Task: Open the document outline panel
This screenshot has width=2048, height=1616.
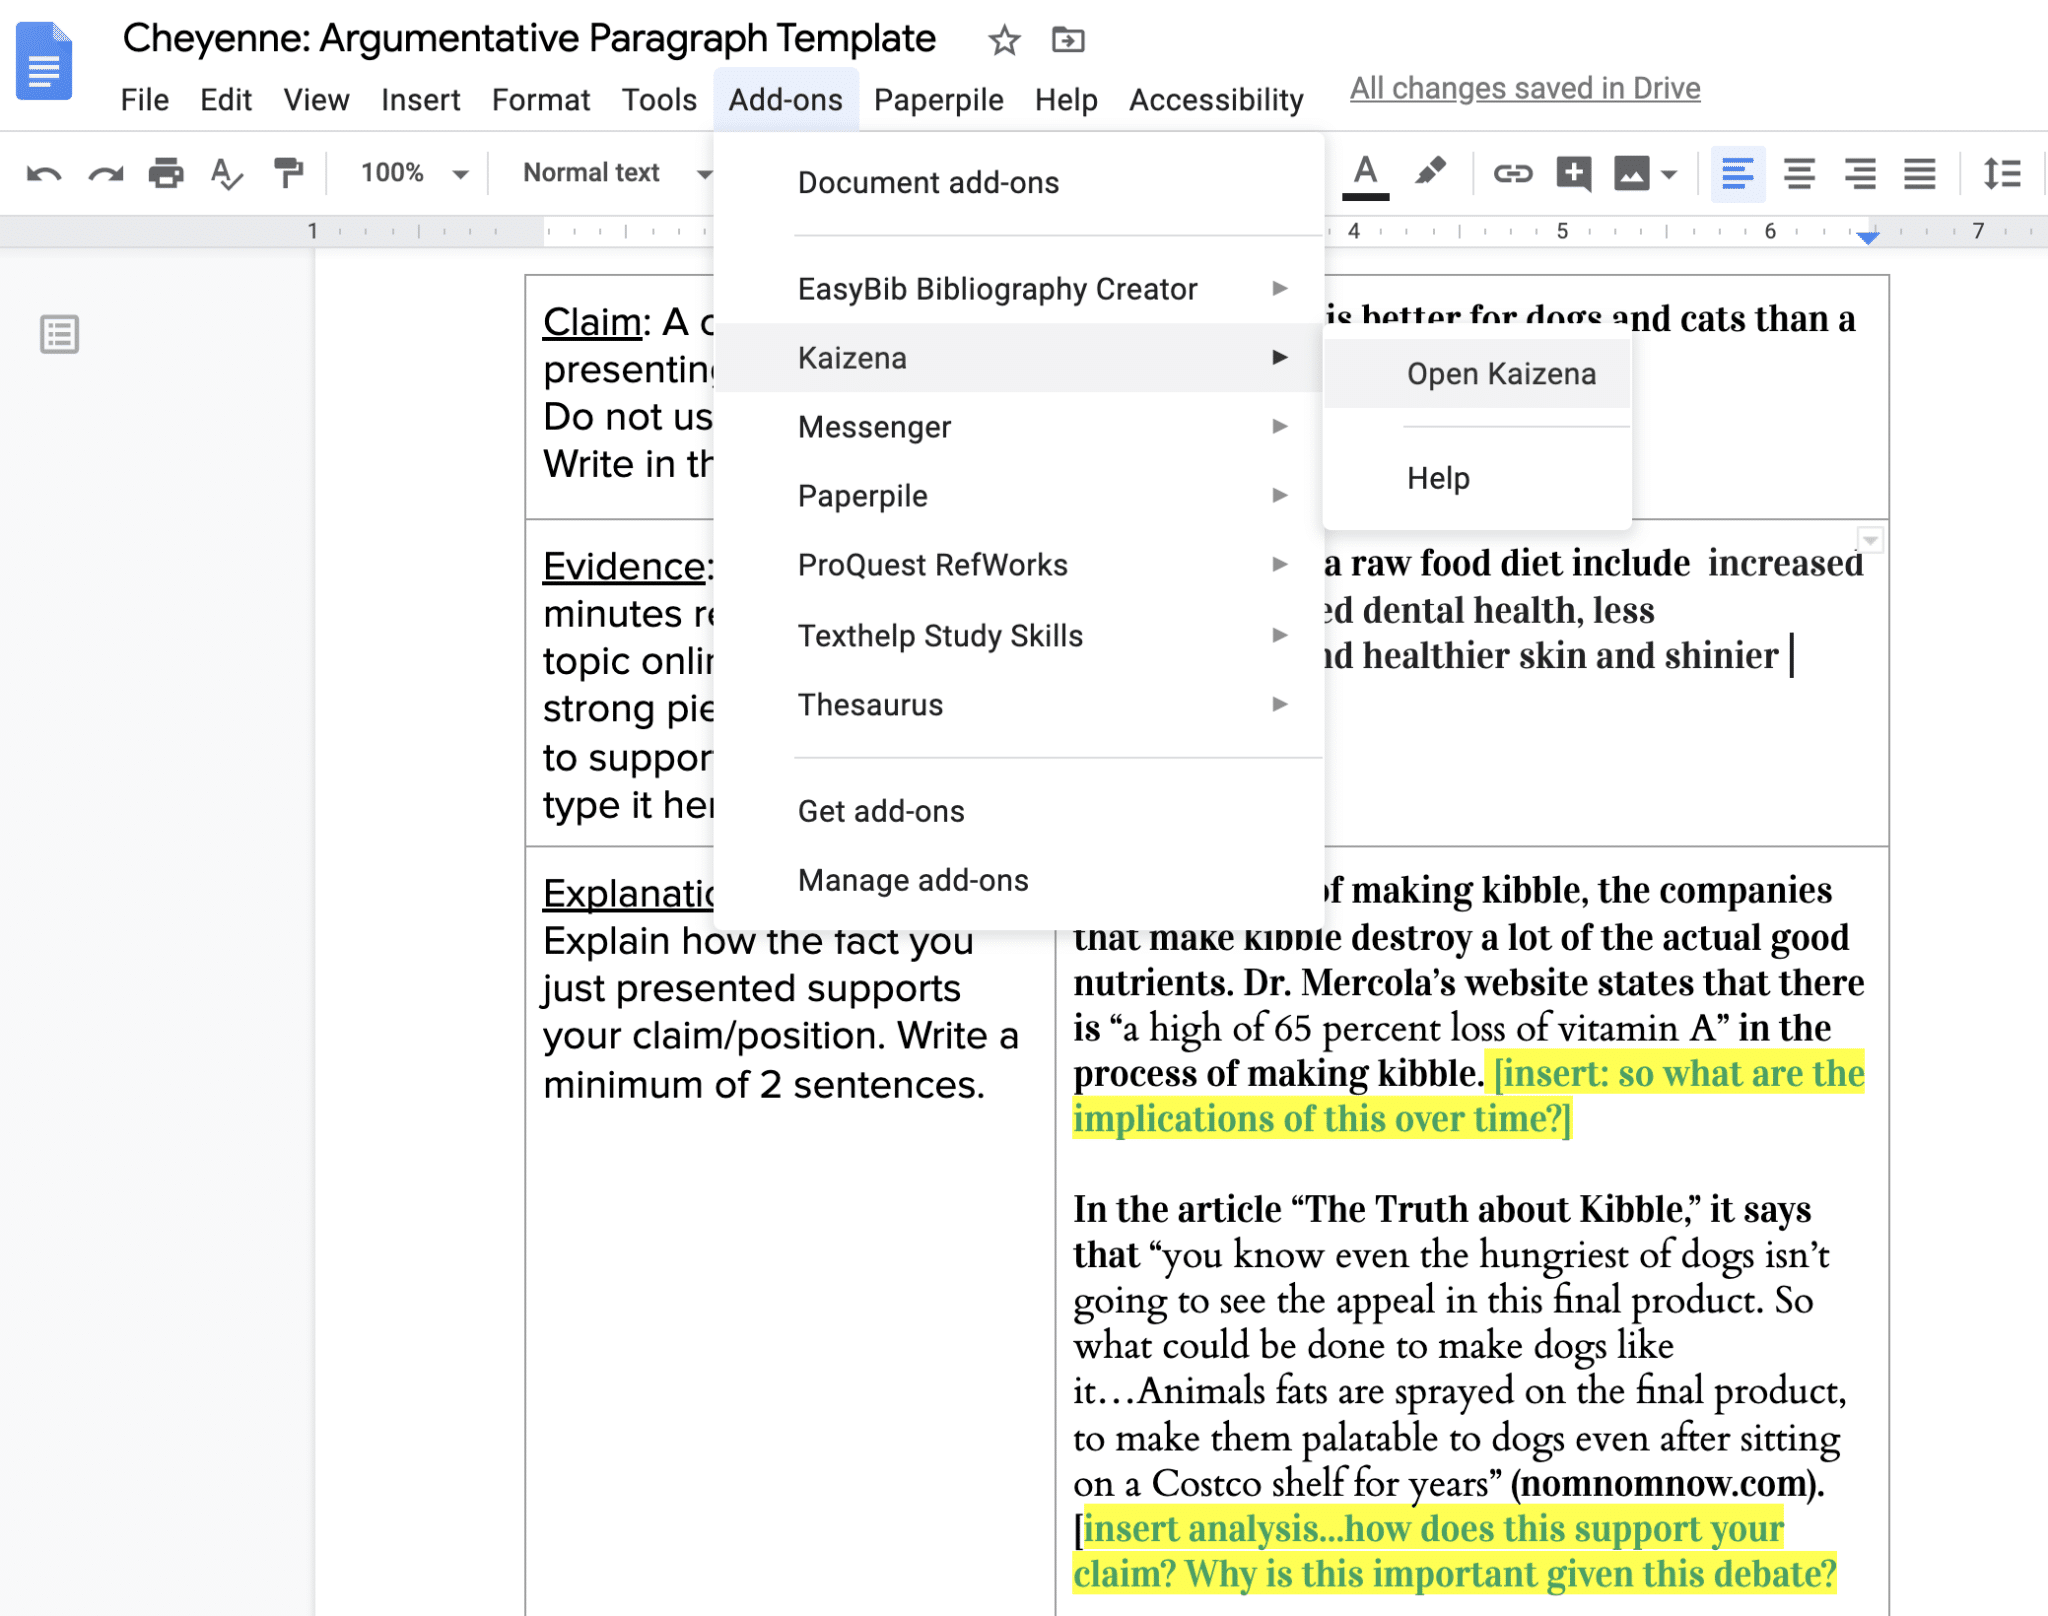Action: pos(58,333)
